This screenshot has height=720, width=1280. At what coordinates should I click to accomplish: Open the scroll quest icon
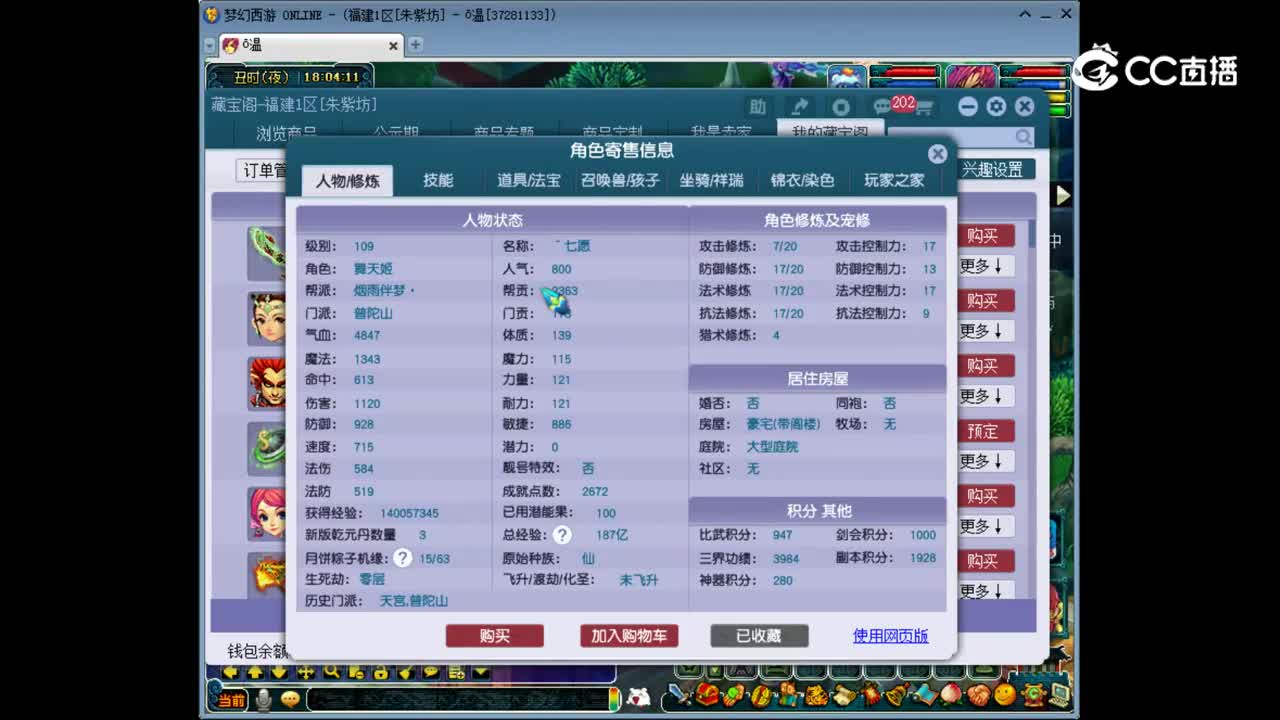pos(845,695)
